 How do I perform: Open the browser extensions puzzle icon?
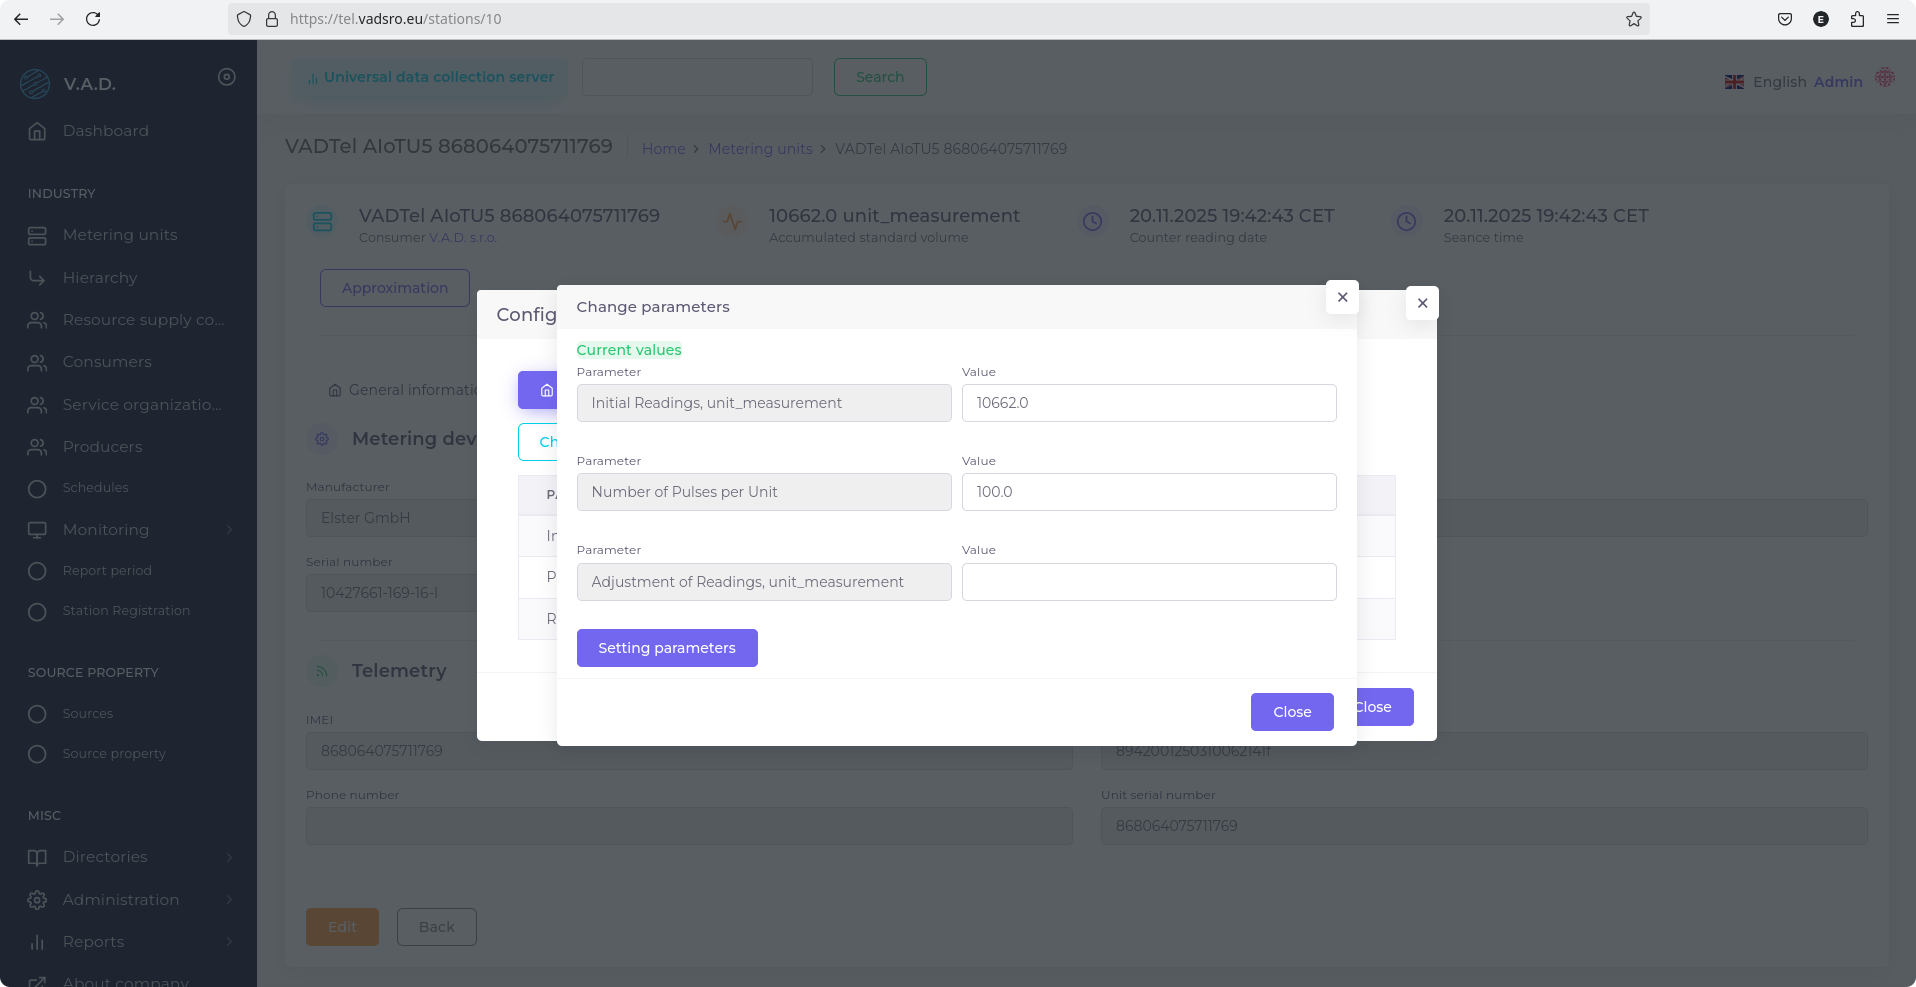[1857, 19]
